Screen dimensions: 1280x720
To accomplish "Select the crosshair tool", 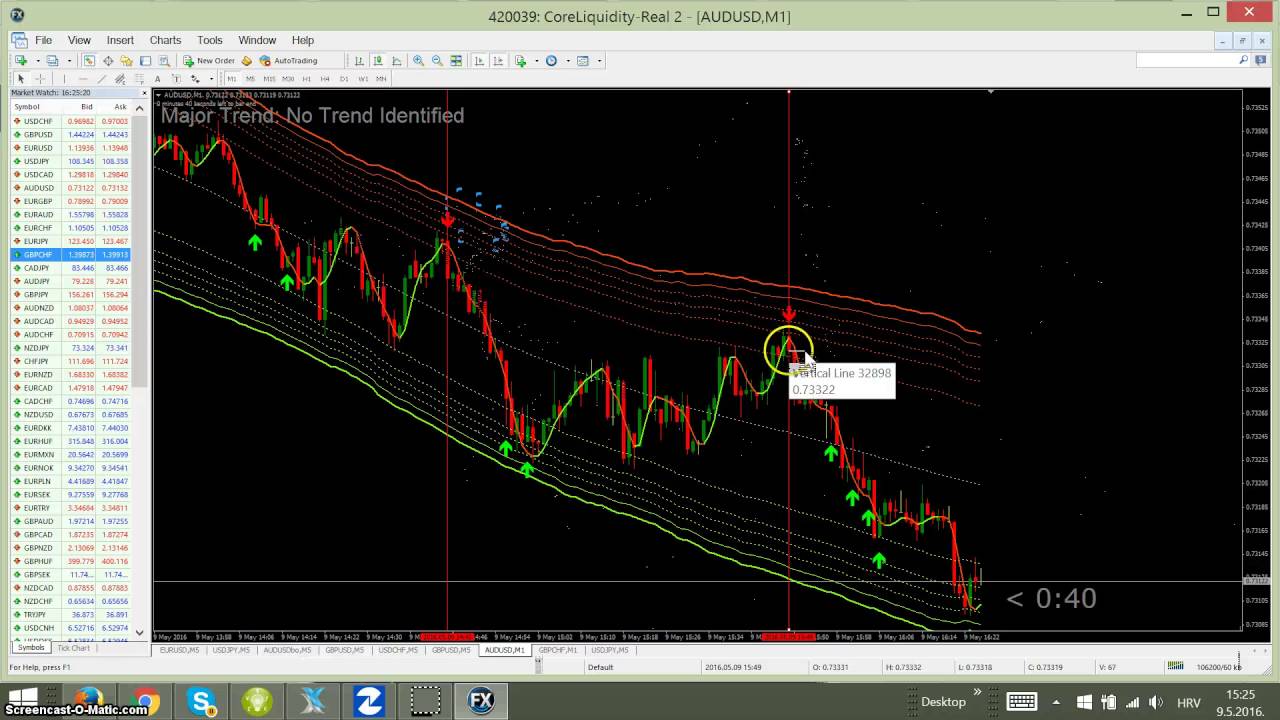I will tap(40, 79).
